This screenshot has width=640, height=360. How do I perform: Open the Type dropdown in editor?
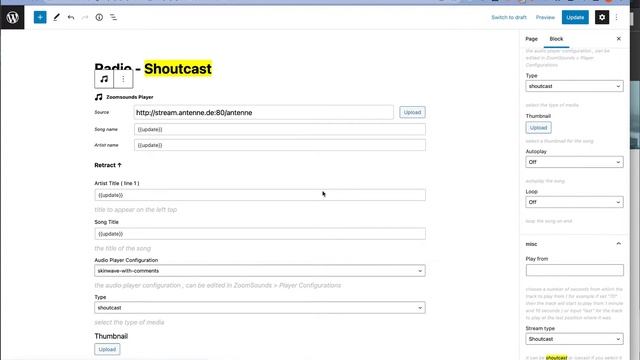(260, 308)
